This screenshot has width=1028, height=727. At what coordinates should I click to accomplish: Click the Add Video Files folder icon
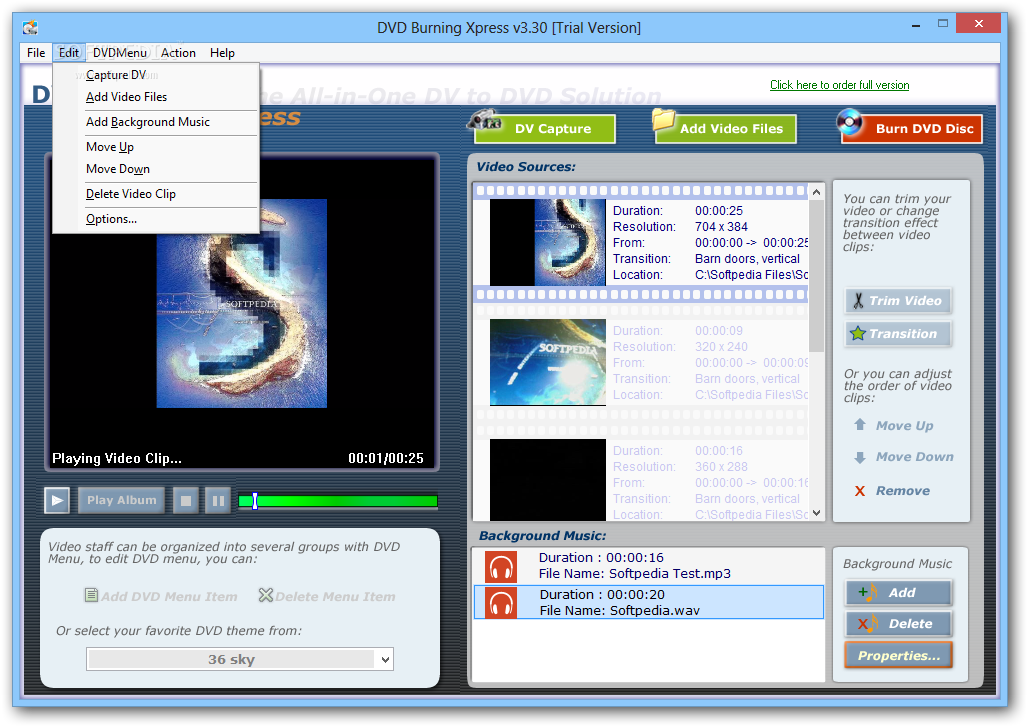pos(663,120)
